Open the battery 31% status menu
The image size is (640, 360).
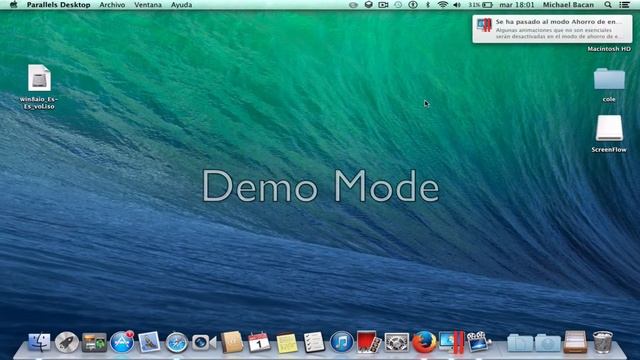(480, 5)
